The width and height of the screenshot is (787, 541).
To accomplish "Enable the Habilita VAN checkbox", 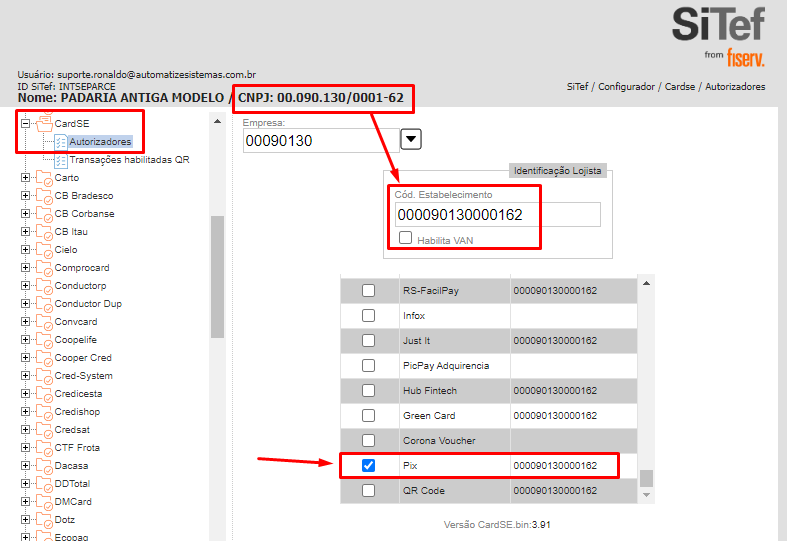I will [405, 237].
